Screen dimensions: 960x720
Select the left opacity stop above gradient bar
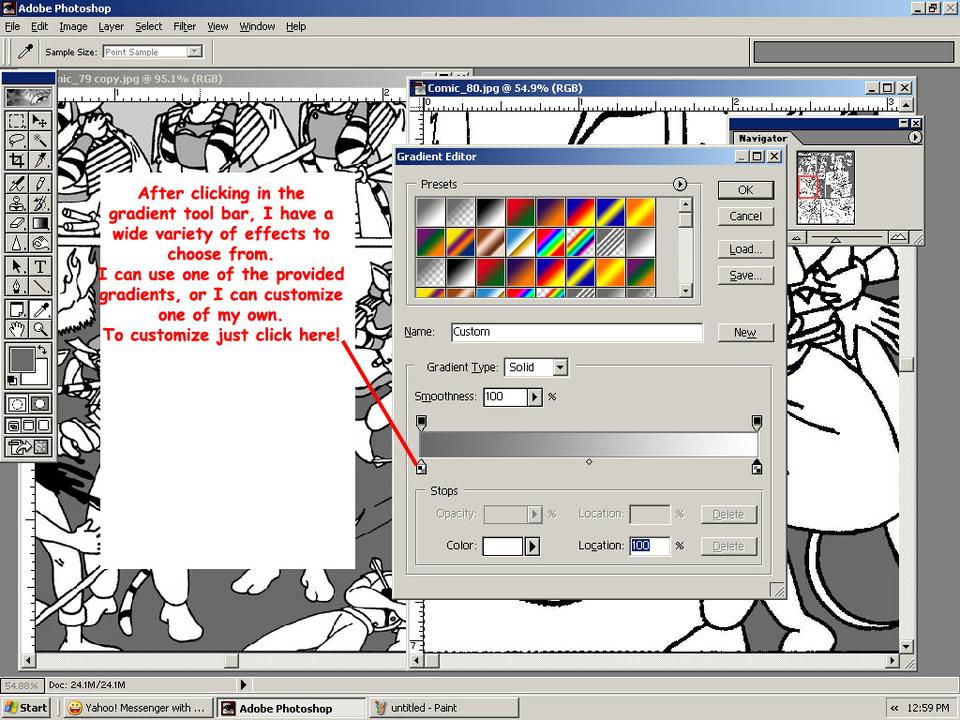coord(421,422)
